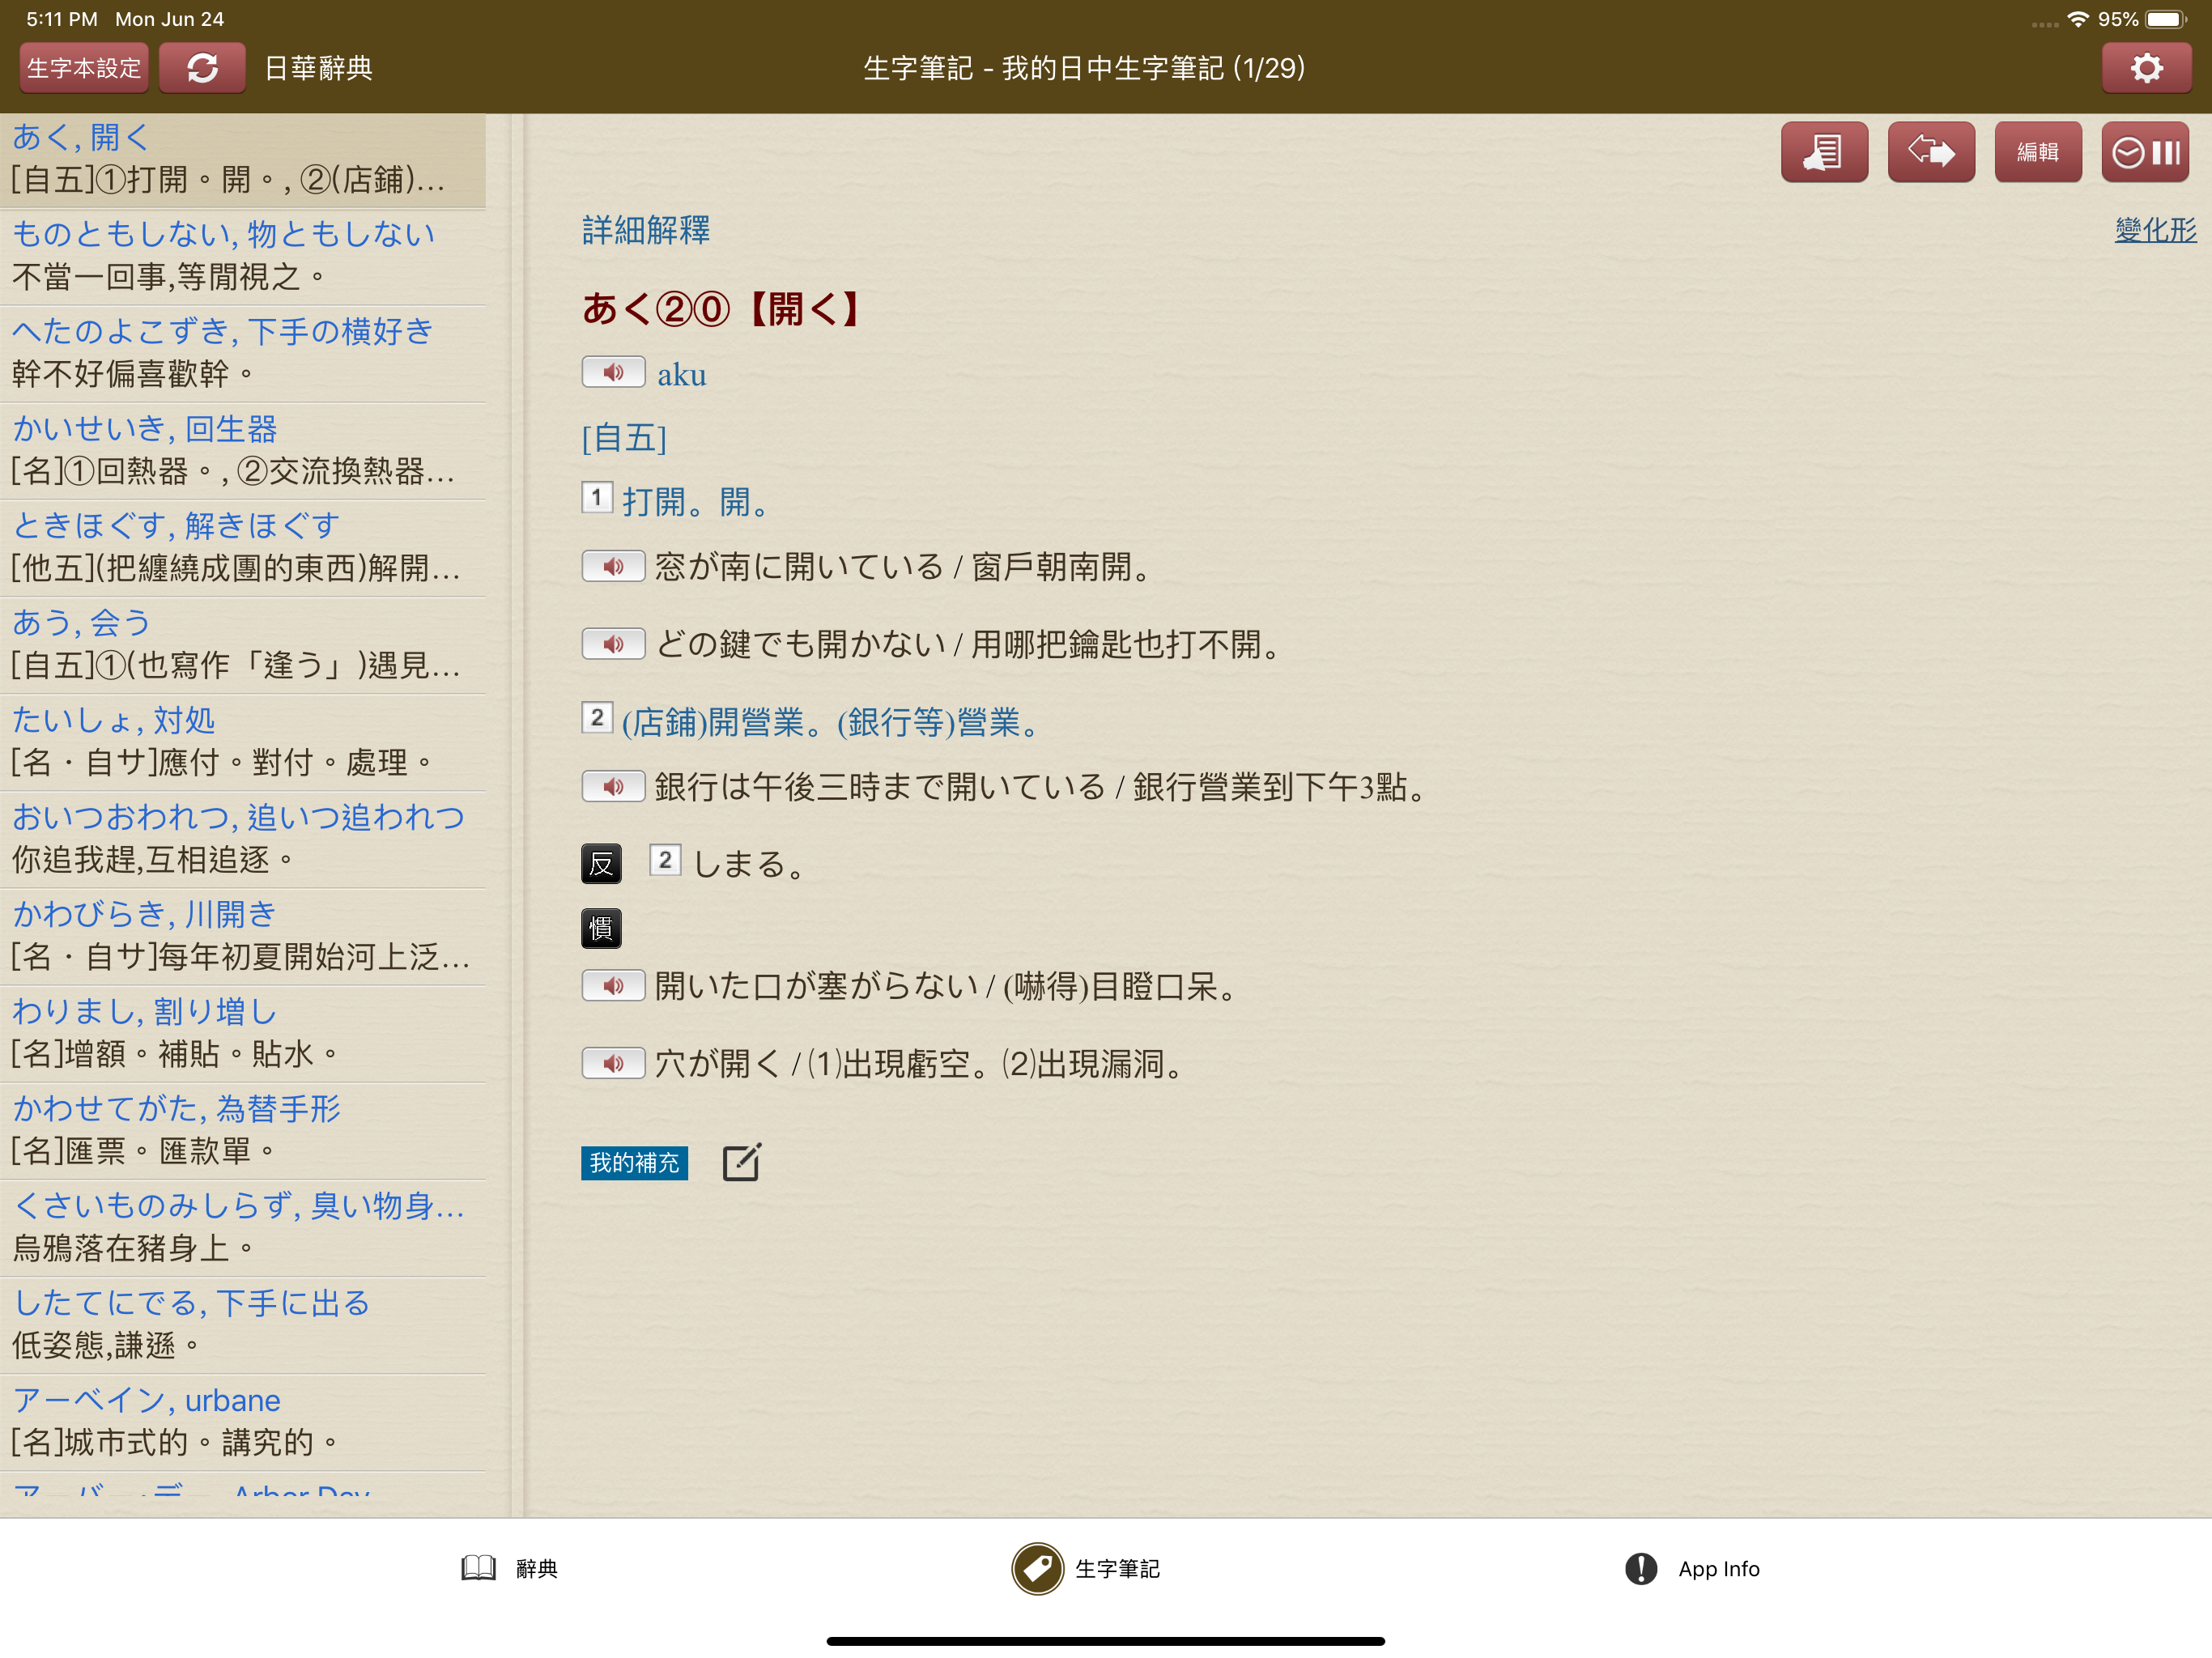Tap the 生字筆記 page title in header

pyautogui.click(x=1084, y=68)
